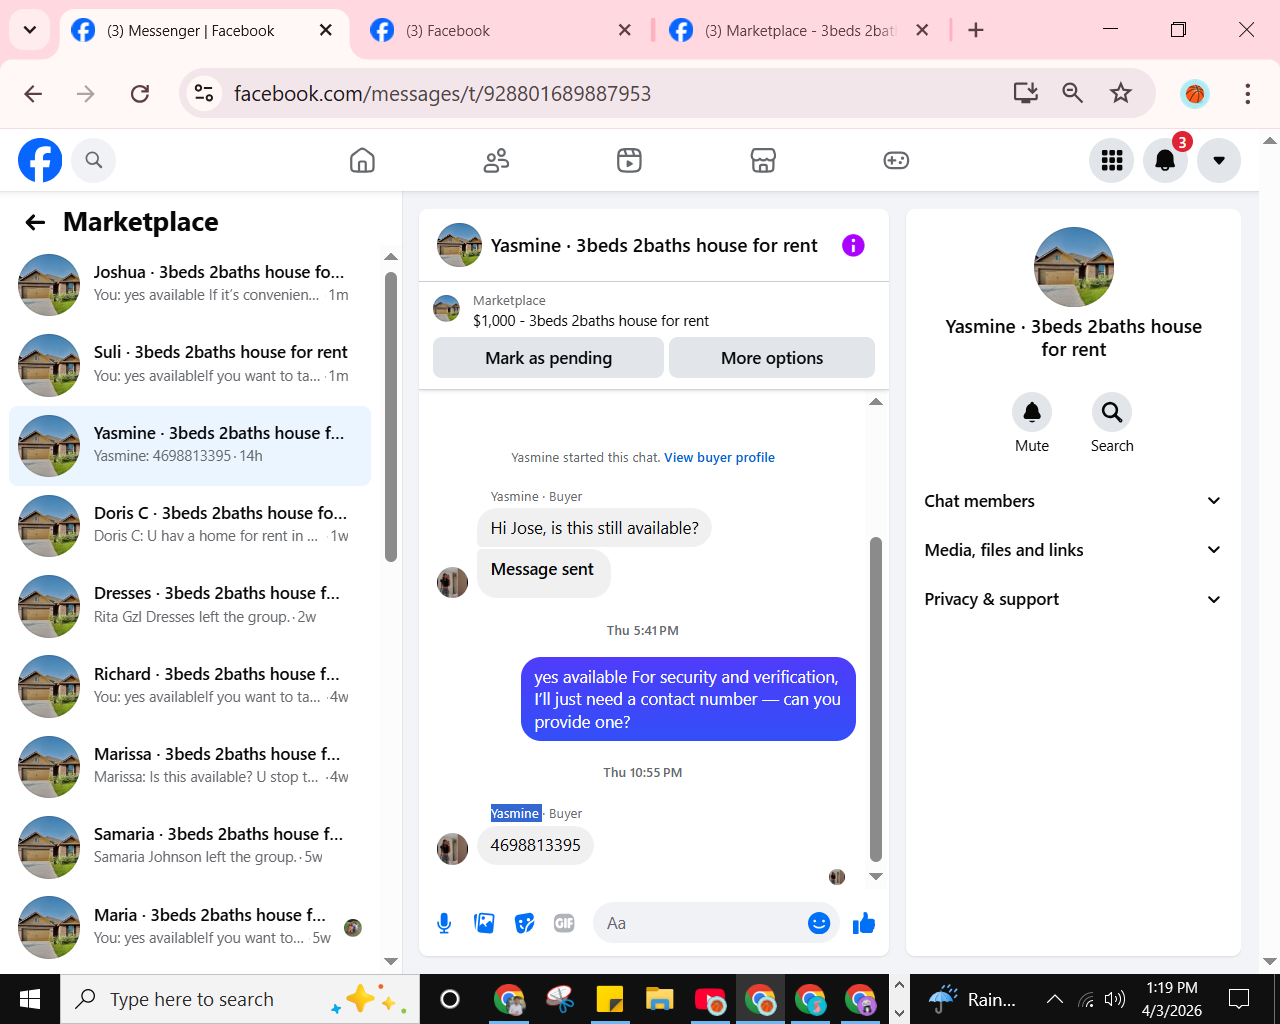Open the emoji picker smiley icon
Image resolution: width=1280 pixels, height=1024 pixels.
point(819,923)
